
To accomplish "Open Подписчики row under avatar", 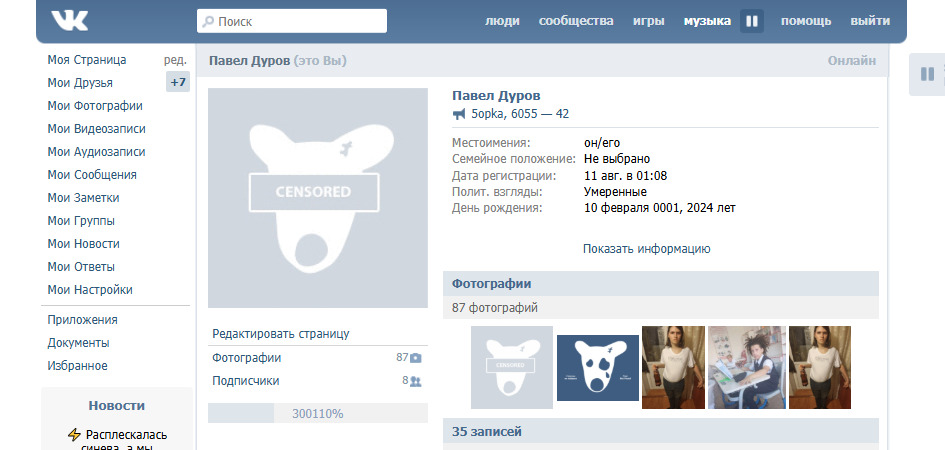I will pos(318,381).
